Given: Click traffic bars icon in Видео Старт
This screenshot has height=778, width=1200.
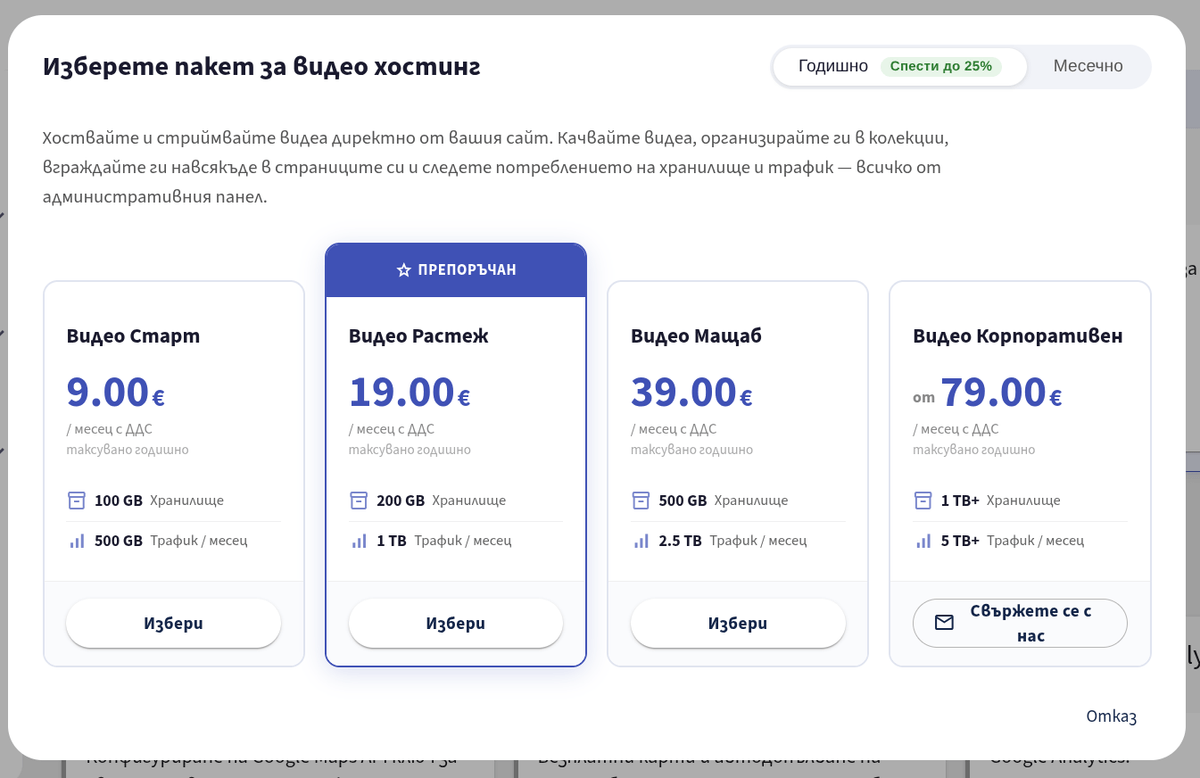Looking at the screenshot, I should point(76,541).
